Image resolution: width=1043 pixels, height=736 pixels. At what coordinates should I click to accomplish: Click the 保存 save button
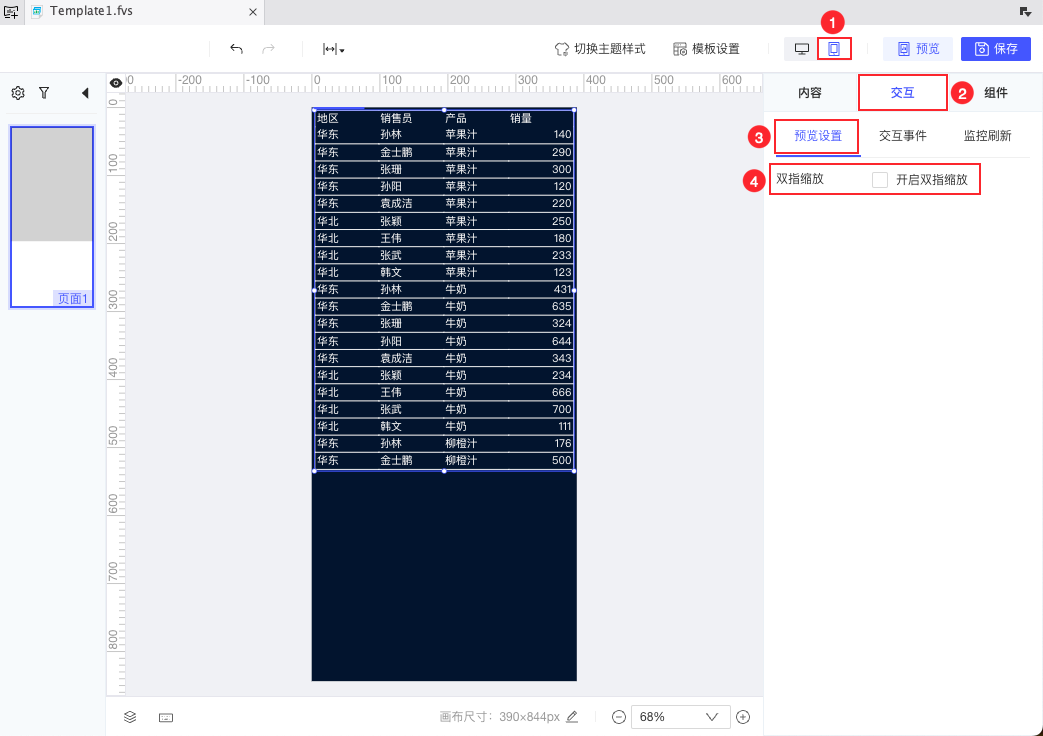pyautogui.click(x=996, y=49)
